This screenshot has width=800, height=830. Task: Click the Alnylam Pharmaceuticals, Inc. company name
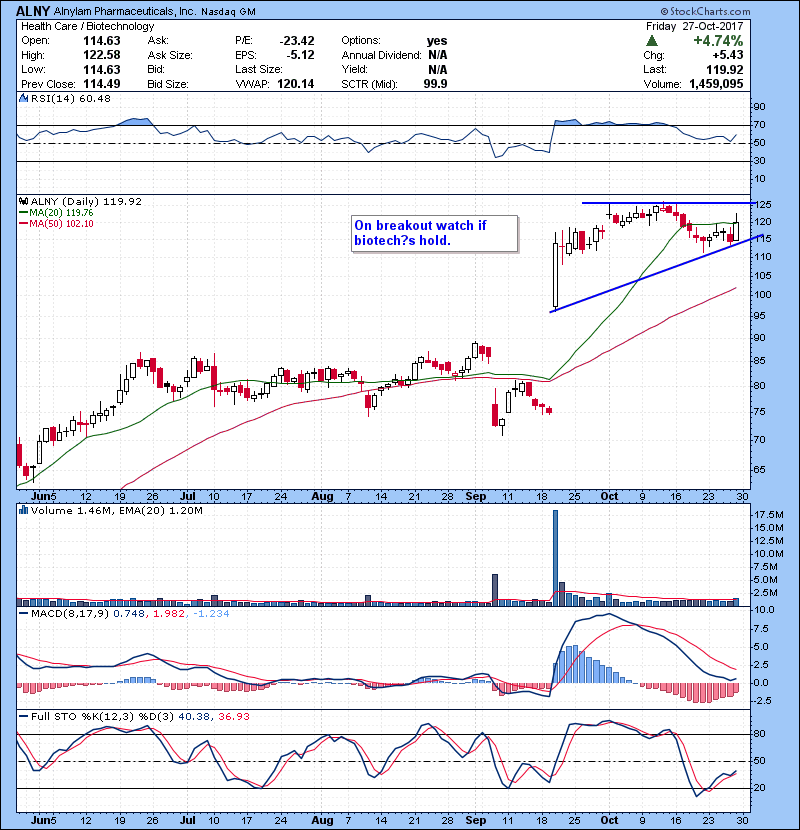click(x=124, y=11)
